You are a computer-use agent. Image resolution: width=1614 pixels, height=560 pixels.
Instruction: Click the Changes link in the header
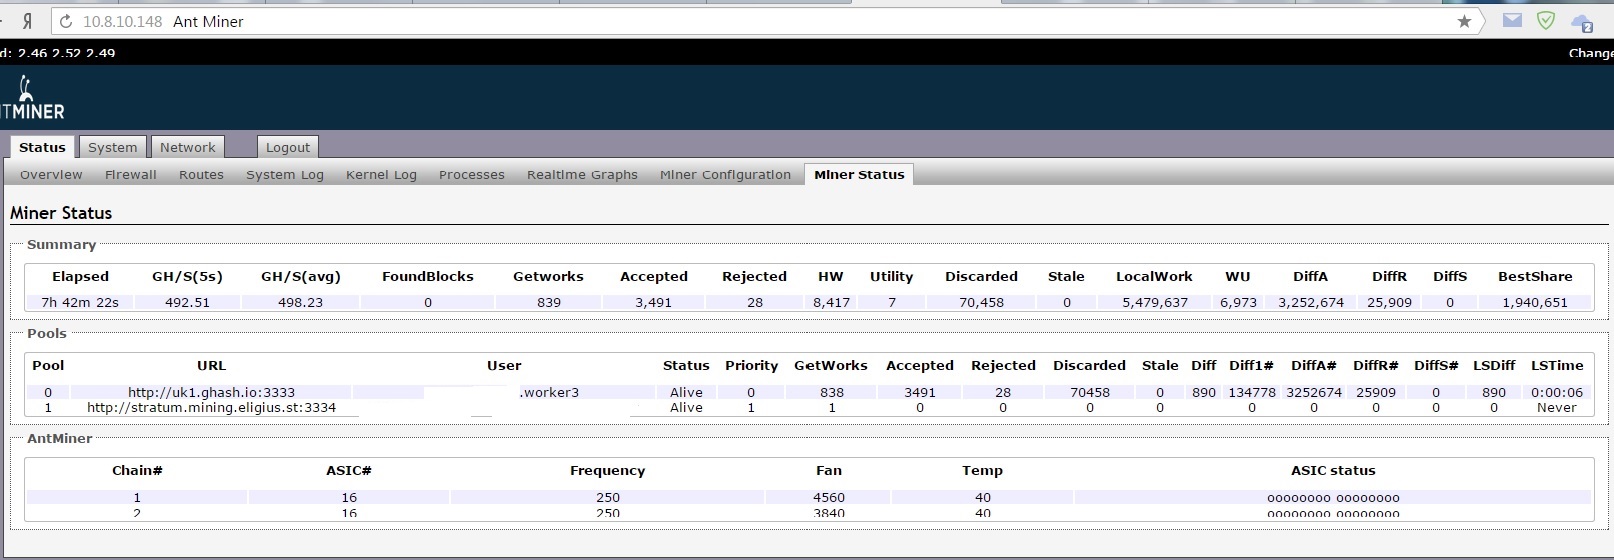pyautogui.click(x=1590, y=53)
